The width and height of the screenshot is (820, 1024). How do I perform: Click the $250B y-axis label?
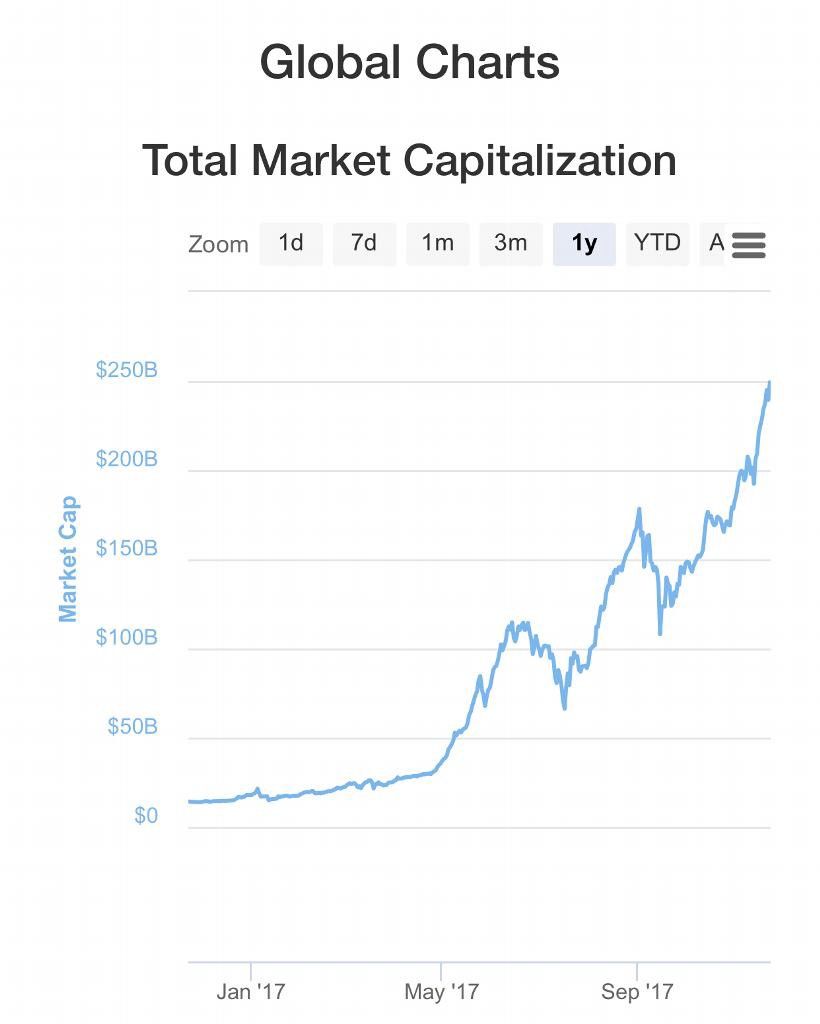point(127,370)
